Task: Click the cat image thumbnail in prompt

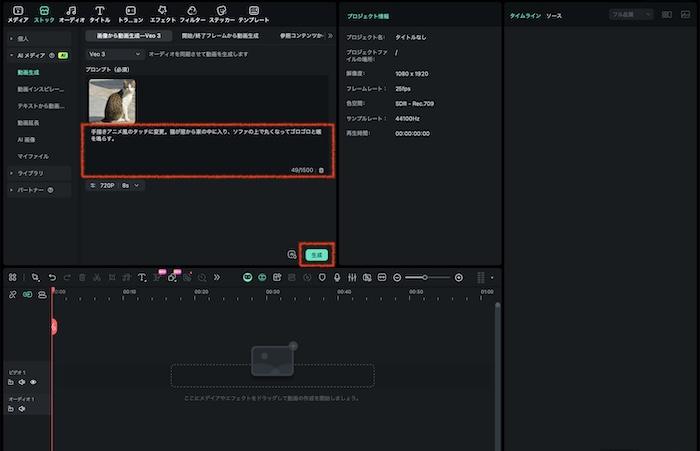Action: point(112,100)
